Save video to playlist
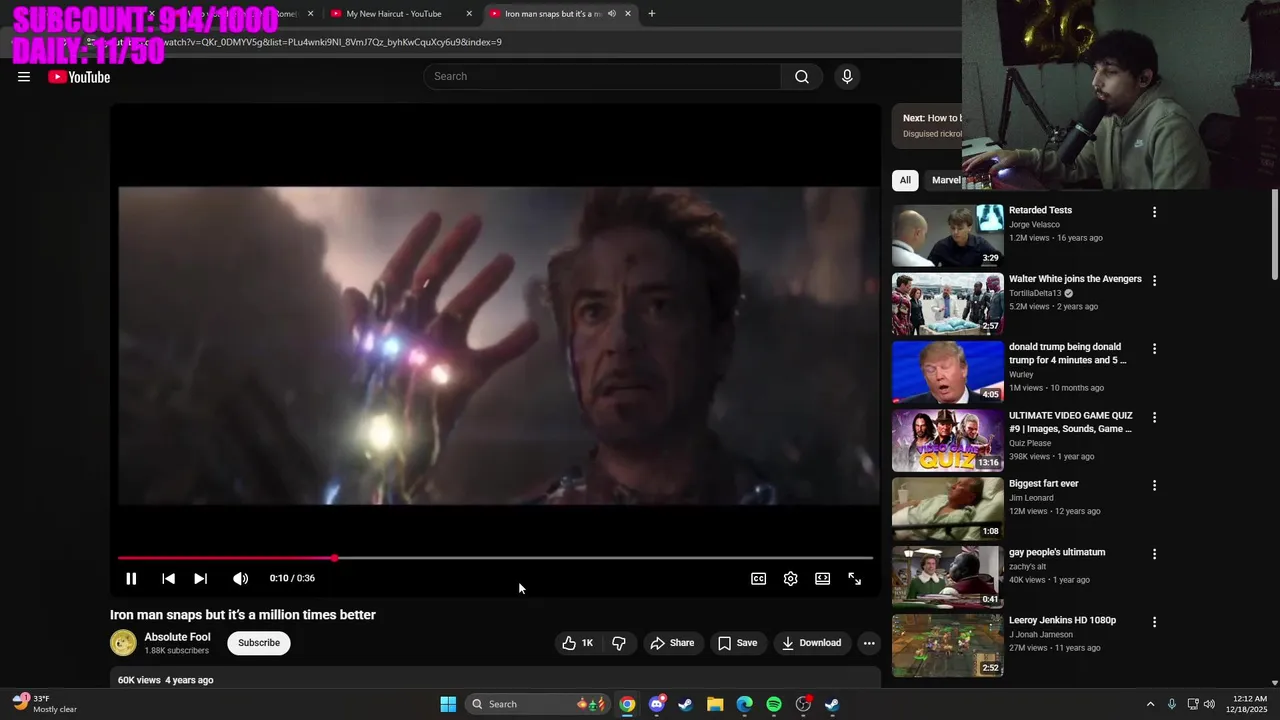 pos(738,643)
